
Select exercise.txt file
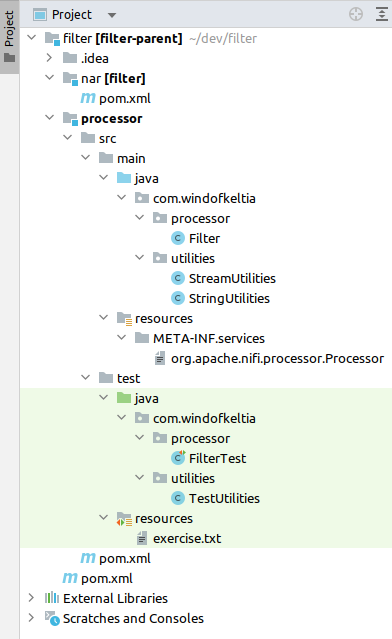(x=187, y=539)
